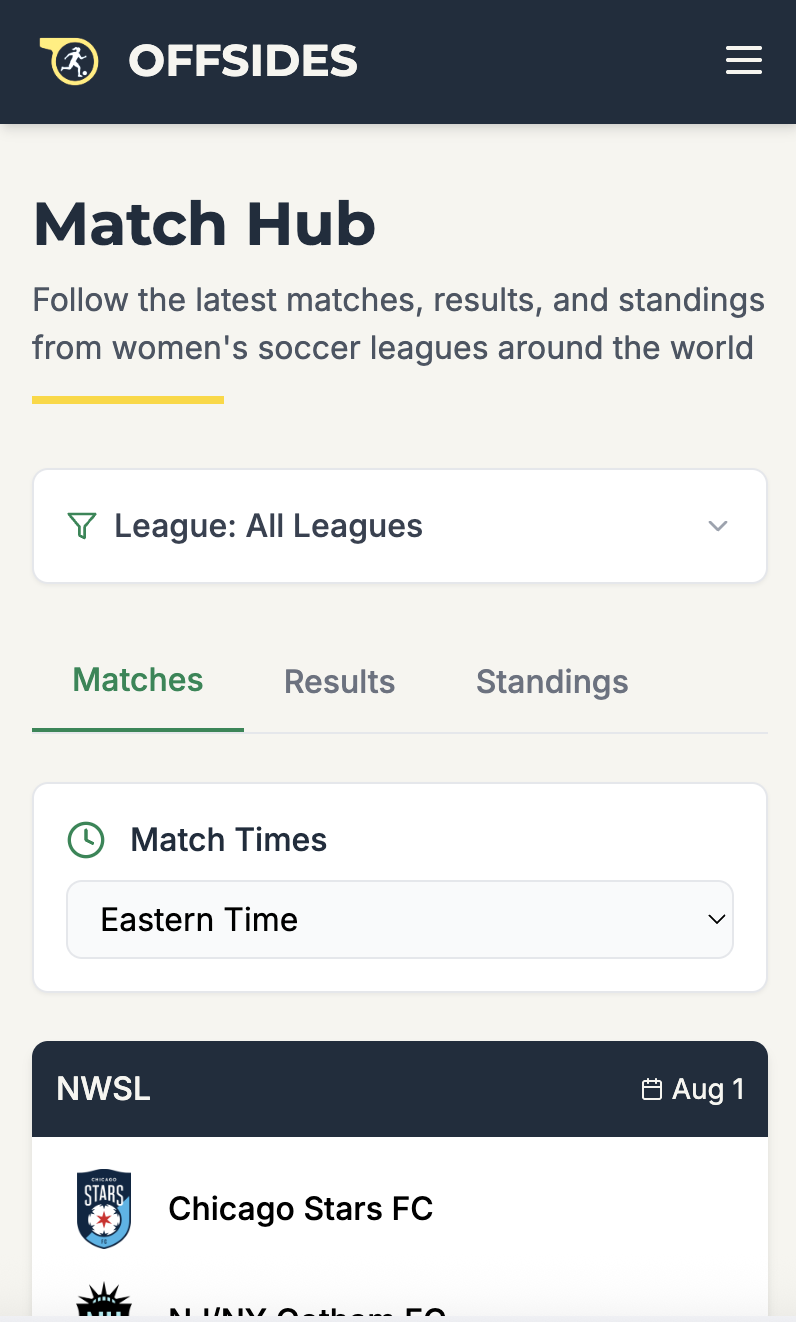Click the chevron in the league filter

[x=717, y=526]
